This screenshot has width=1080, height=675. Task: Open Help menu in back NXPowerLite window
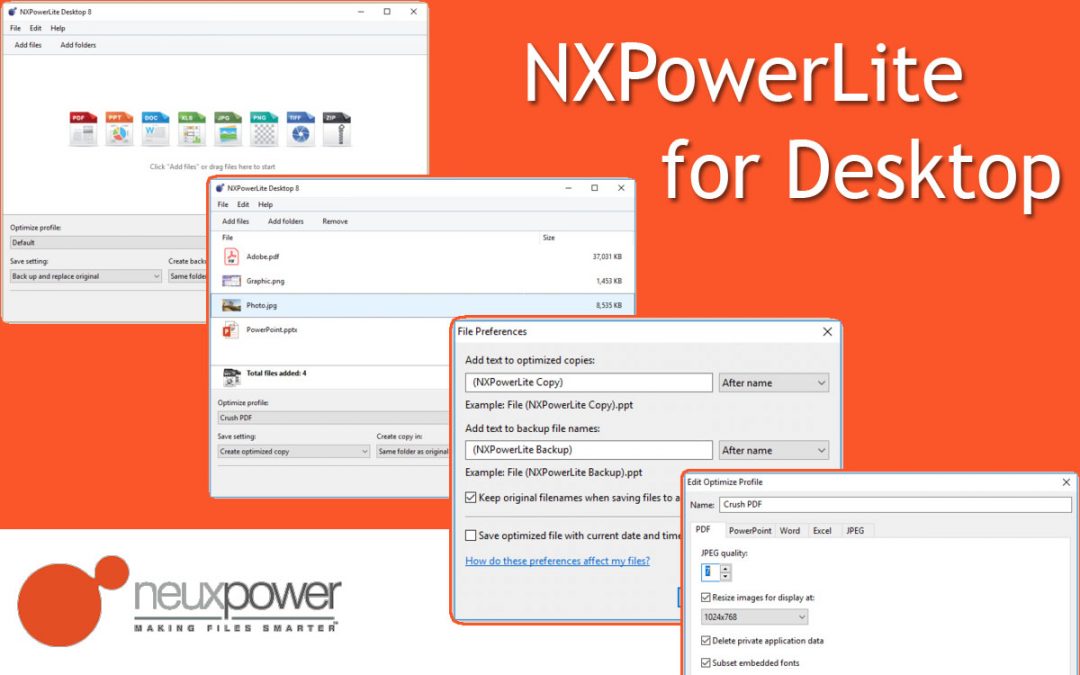pyautogui.click(x=58, y=28)
